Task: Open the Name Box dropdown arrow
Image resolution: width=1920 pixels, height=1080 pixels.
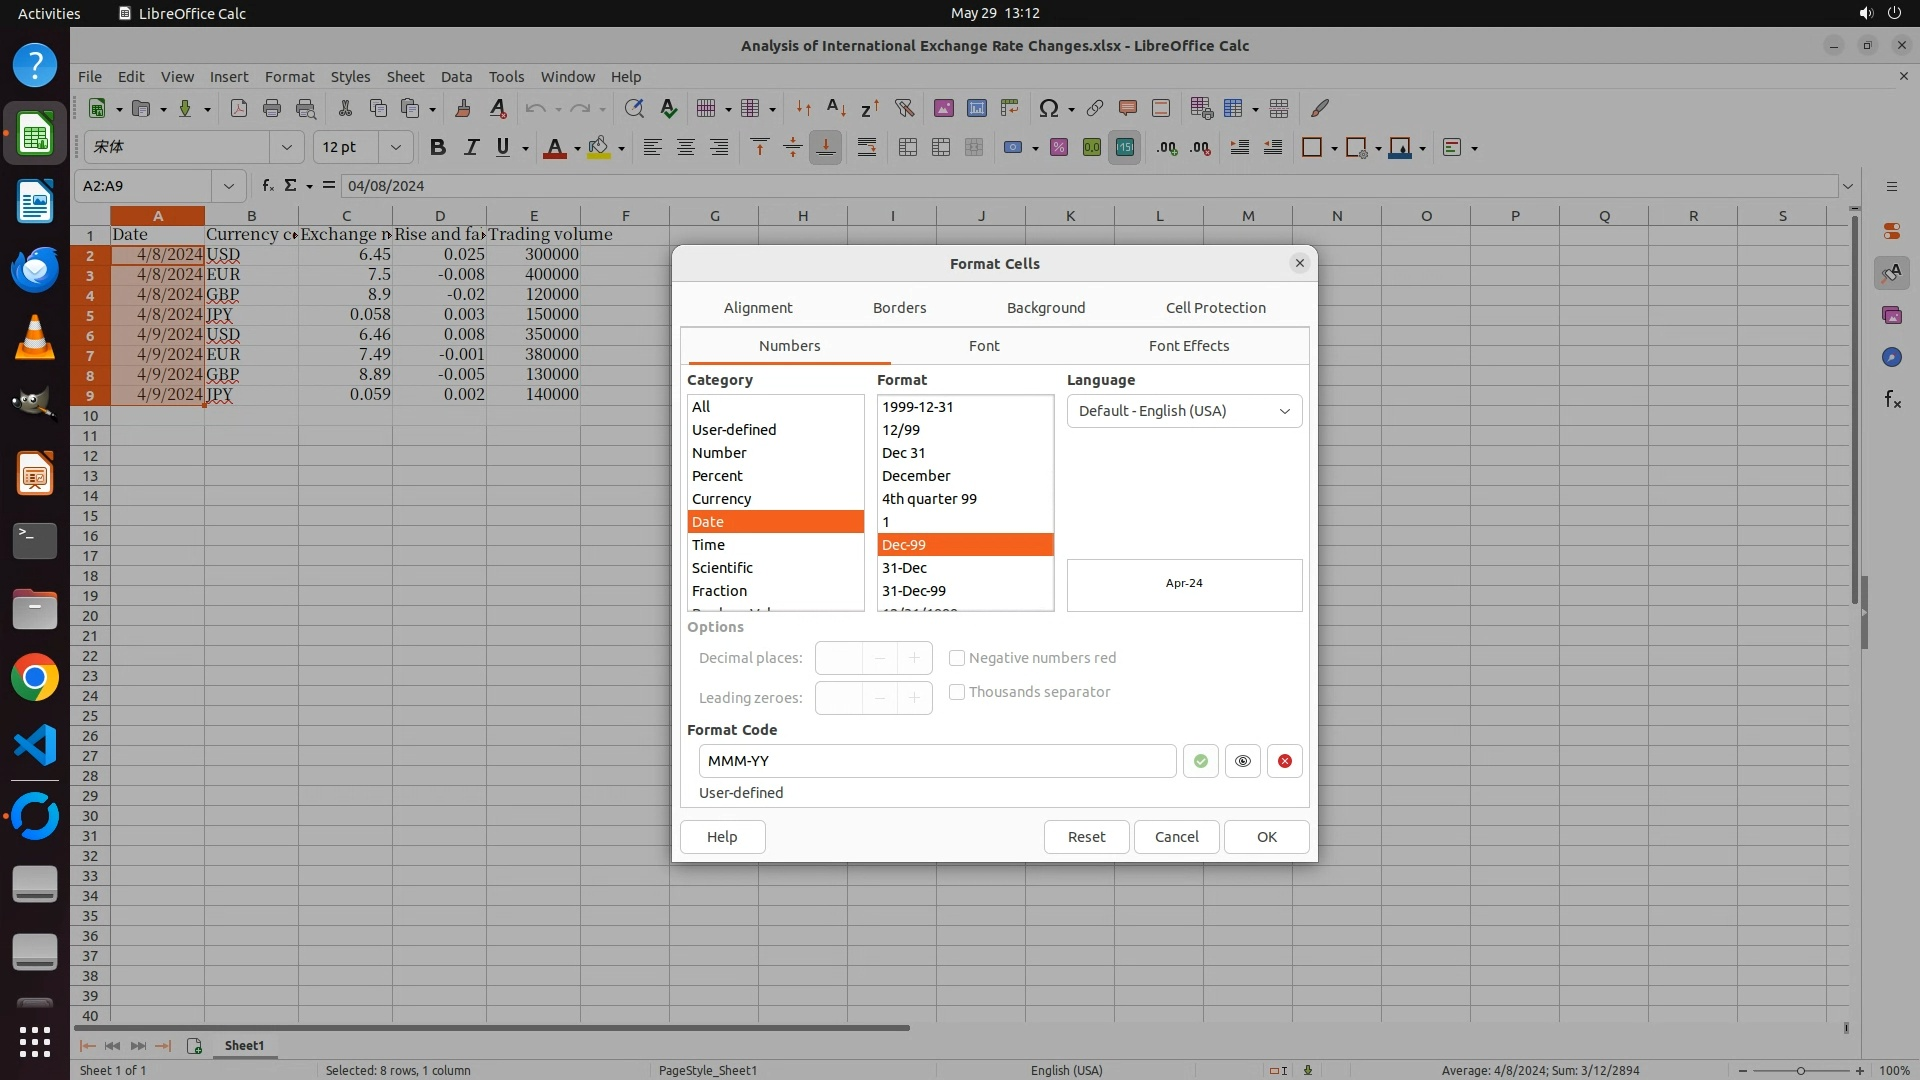Action: [228, 186]
